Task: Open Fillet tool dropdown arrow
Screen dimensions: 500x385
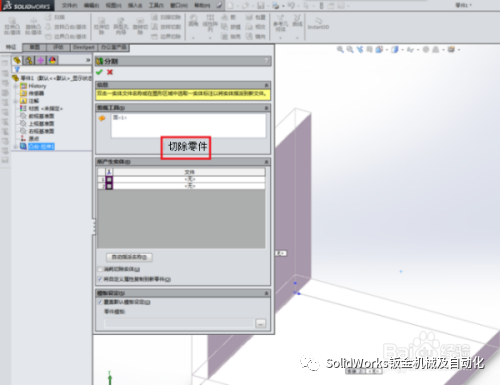Action: tap(193, 37)
